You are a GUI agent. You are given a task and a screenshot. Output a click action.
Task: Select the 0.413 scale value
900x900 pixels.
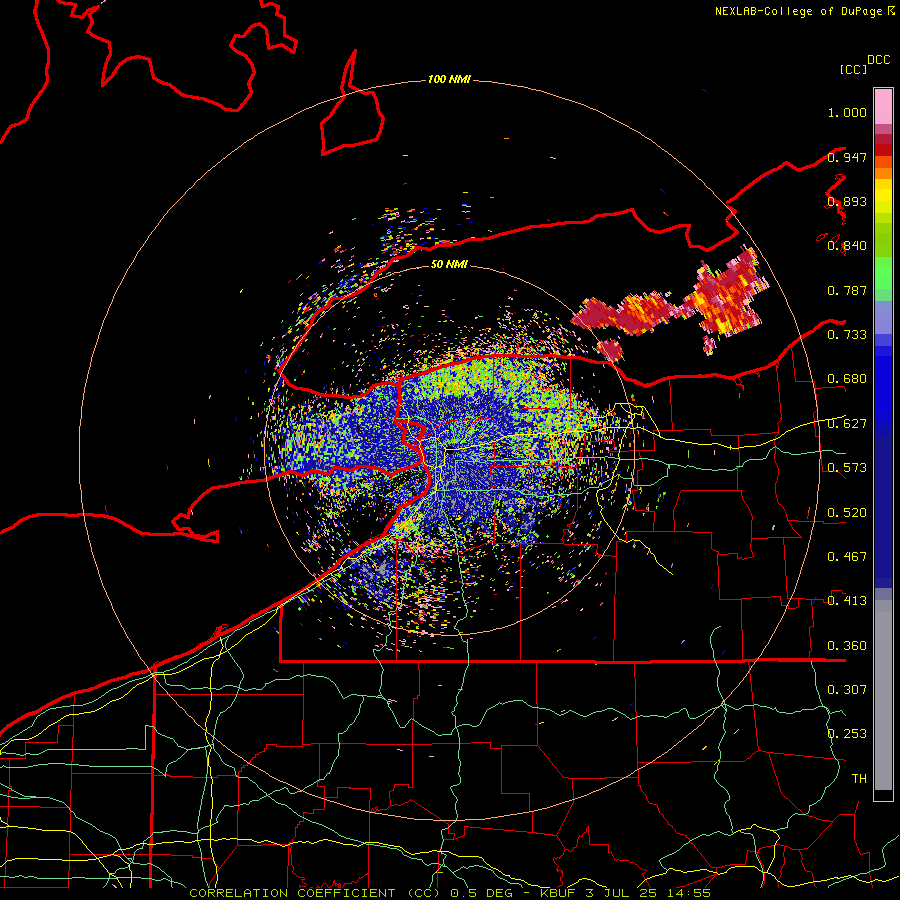[x=847, y=601]
